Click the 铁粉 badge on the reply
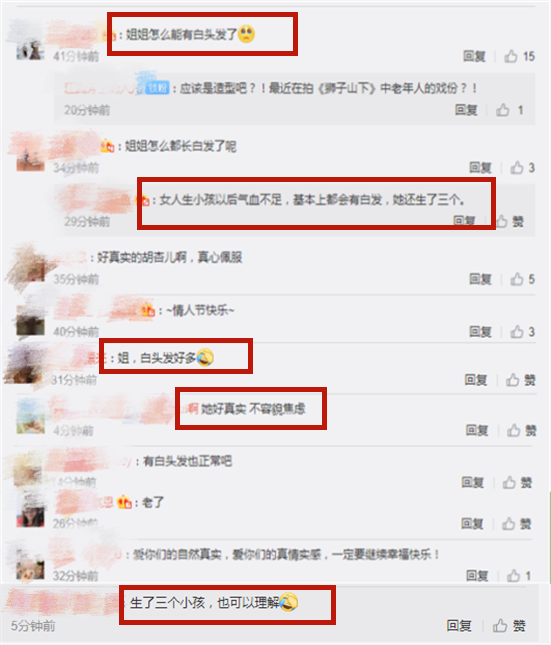The height and width of the screenshot is (645, 551). tap(158, 88)
